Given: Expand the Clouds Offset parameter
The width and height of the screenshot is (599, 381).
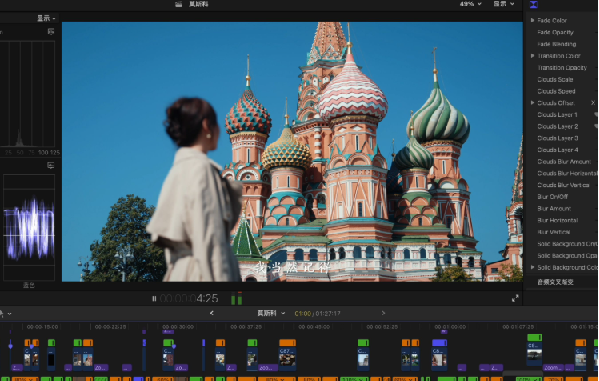Looking at the screenshot, I should tap(532, 103).
